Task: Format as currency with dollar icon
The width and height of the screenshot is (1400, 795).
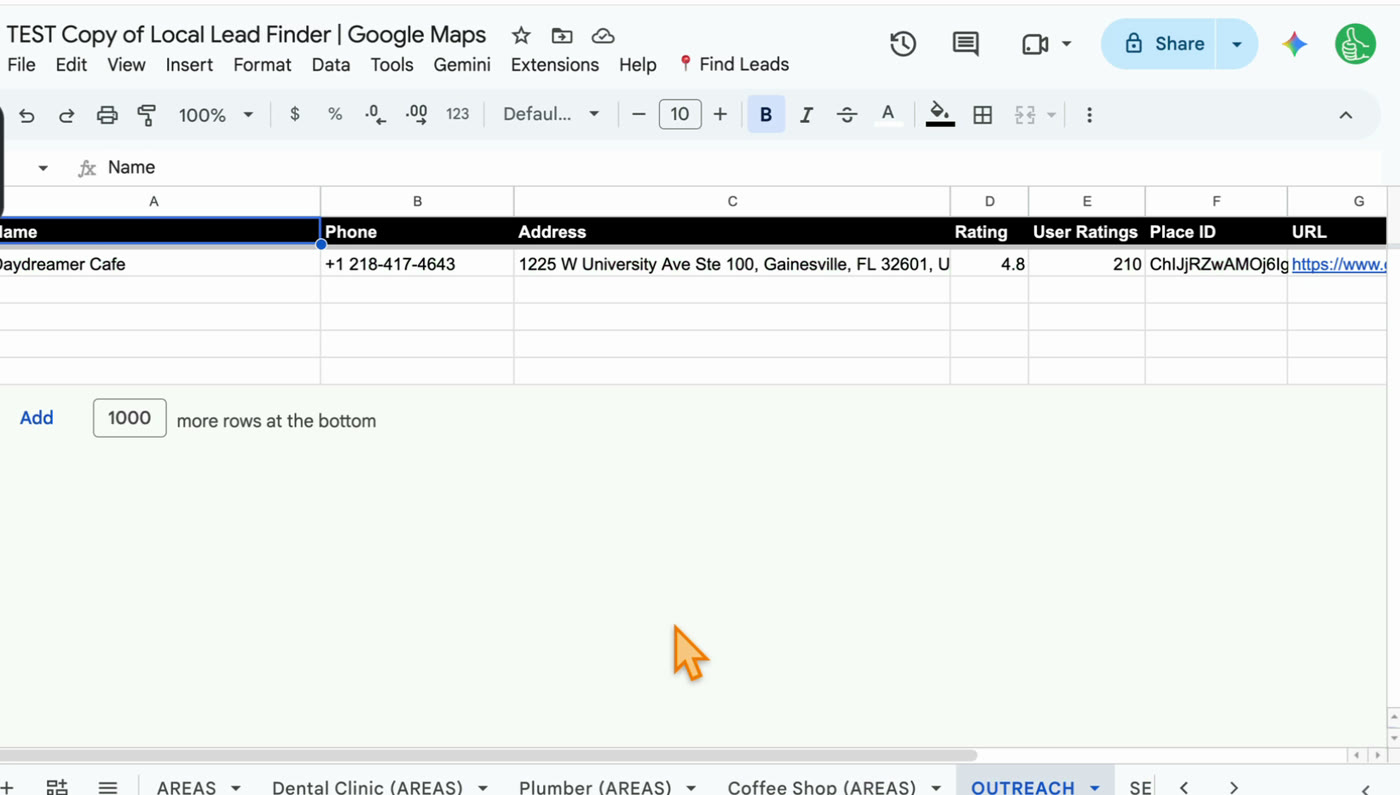Action: click(x=294, y=114)
